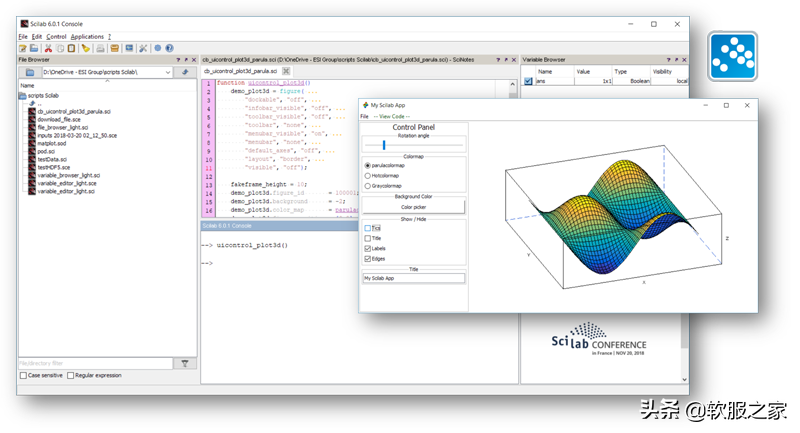
Task: Click the Print icon in toolbar
Action: 101,48
